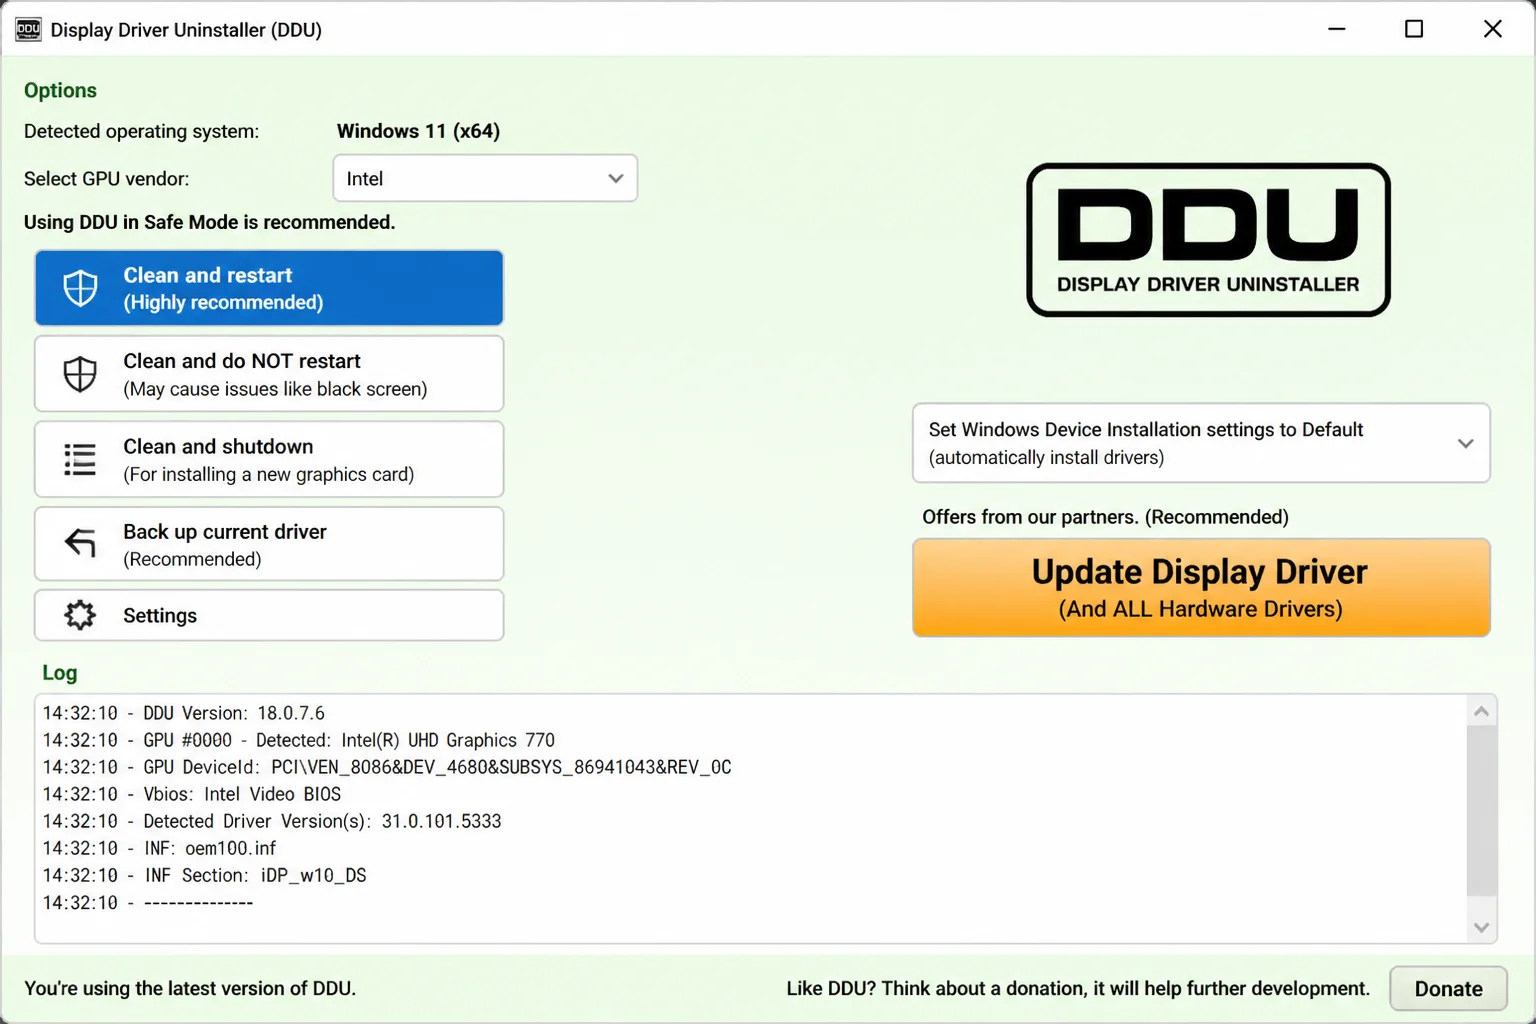This screenshot has width=1536, height=1024.
Task: Click Back up current driver (Recommended)
Action: coord(269,544)
